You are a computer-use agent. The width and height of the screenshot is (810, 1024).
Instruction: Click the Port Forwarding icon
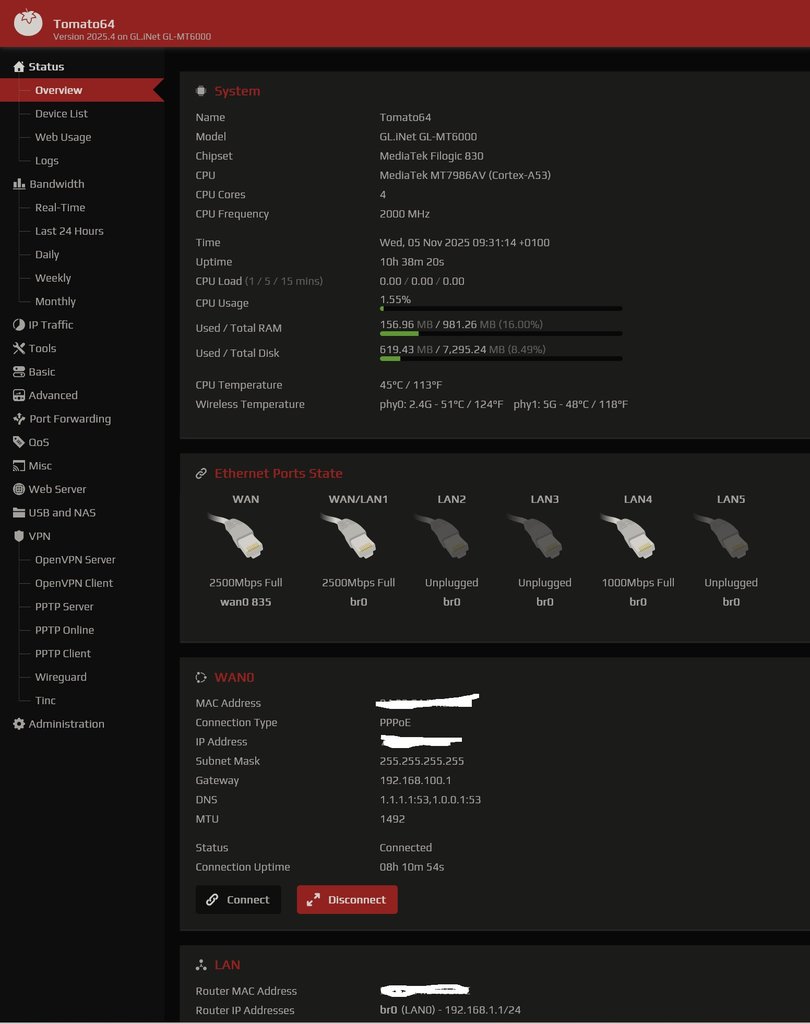tap(19, 419)
